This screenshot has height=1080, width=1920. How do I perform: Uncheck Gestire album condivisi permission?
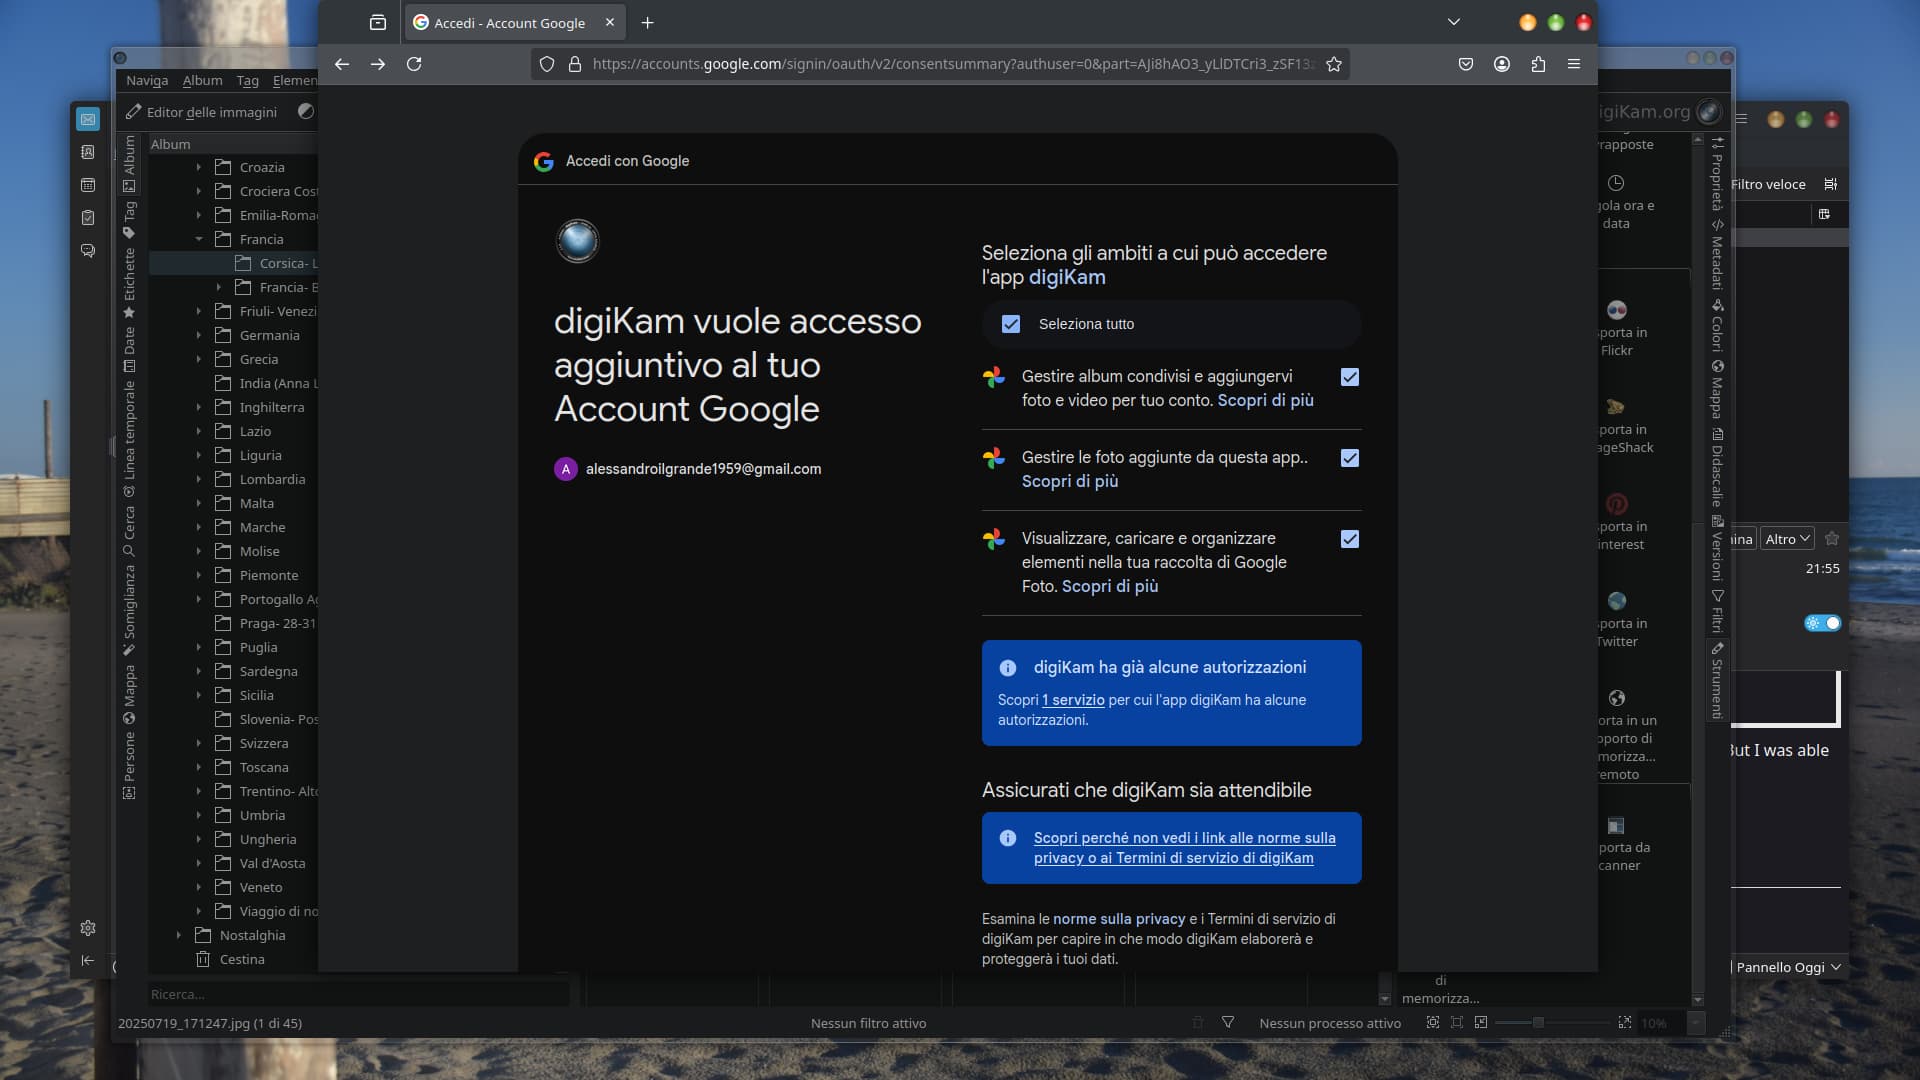[x=1350, y=377]
